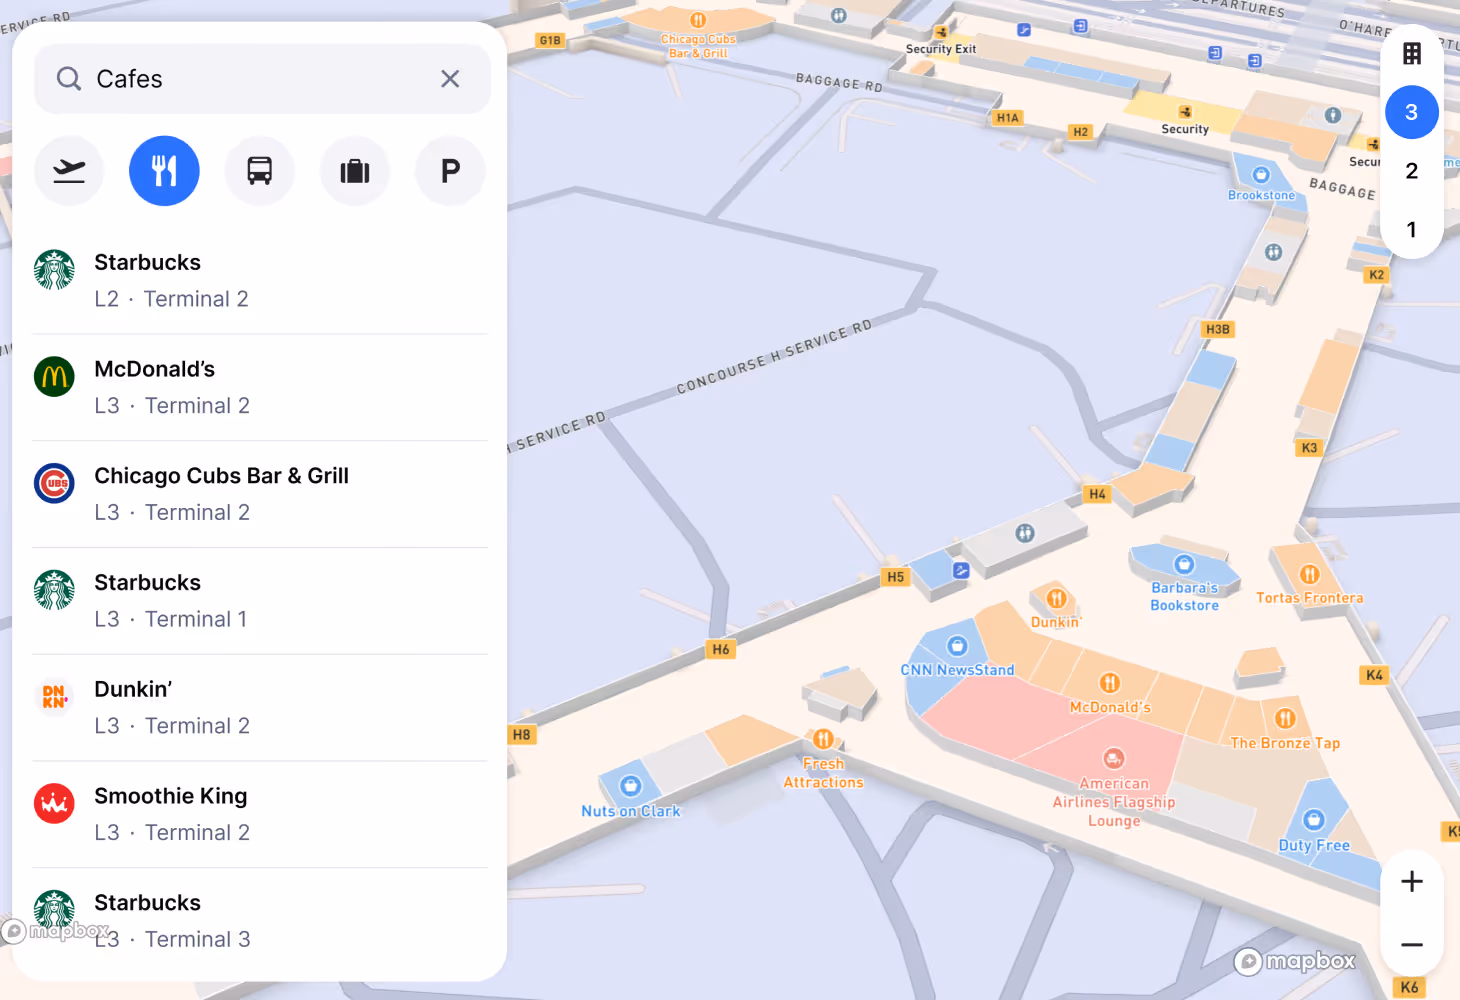The image size is (1460, 1000).
Task: Click gate H6 label on map
Action: (721, 649)
